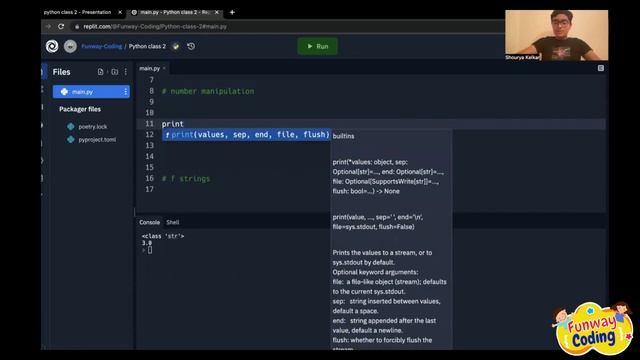Image resolution: width=640 pixels, height=360 pixels.
Task: Click the Python class 2 repl name
Action: pyautogui.click(x=147, y=46)
